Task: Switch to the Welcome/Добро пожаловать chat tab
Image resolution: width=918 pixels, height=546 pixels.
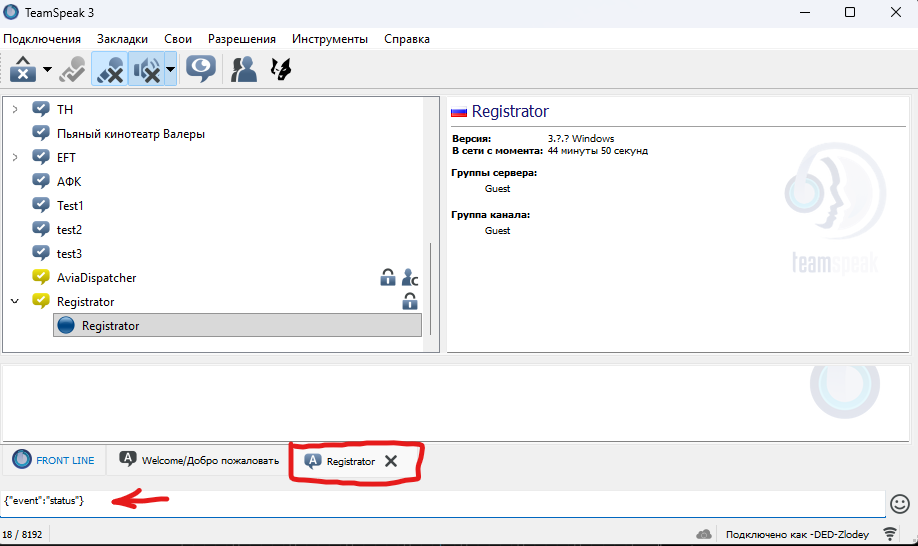Action: (198, 461)
